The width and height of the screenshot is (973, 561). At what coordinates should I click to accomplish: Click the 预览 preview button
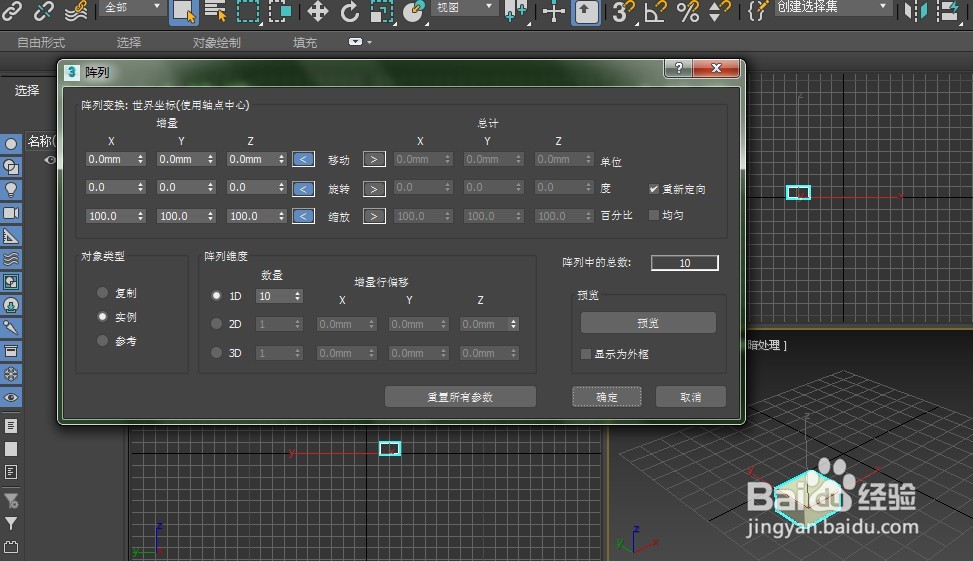click(648, 323)
